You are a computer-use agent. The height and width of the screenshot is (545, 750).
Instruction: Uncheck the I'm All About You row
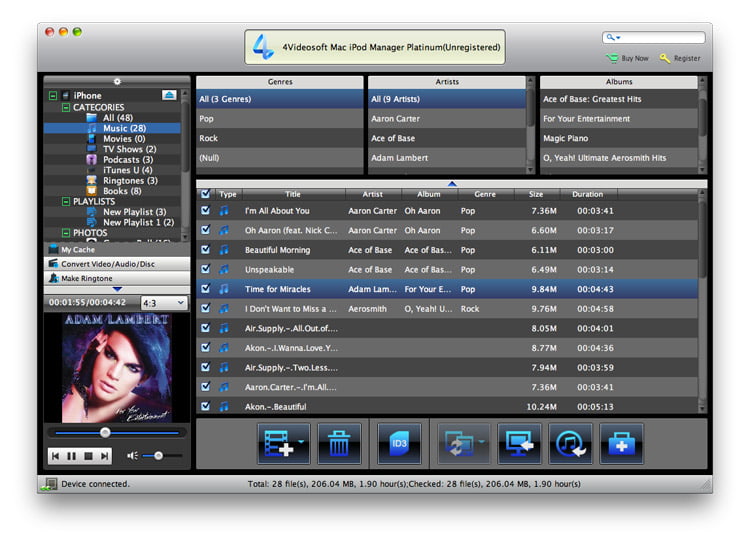click(206, 211)
